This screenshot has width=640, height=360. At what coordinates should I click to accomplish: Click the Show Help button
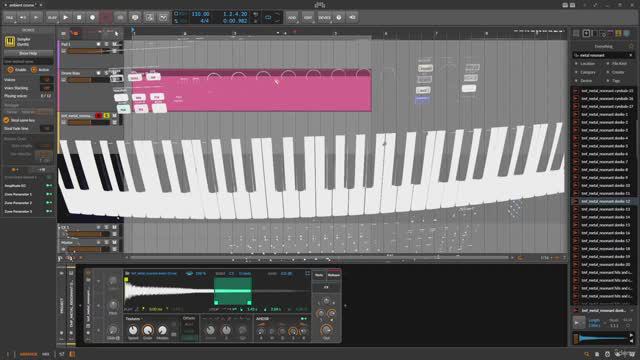tap(28, 53)
